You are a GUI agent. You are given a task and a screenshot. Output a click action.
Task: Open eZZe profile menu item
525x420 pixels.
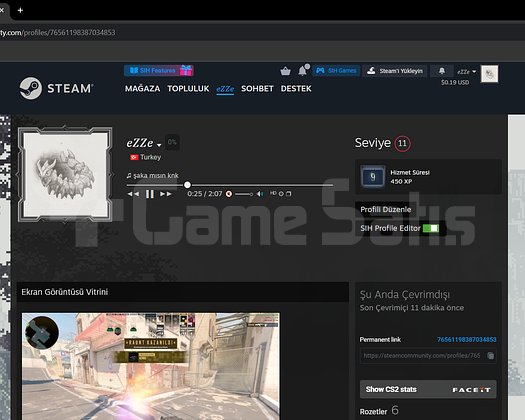[225, 89]
